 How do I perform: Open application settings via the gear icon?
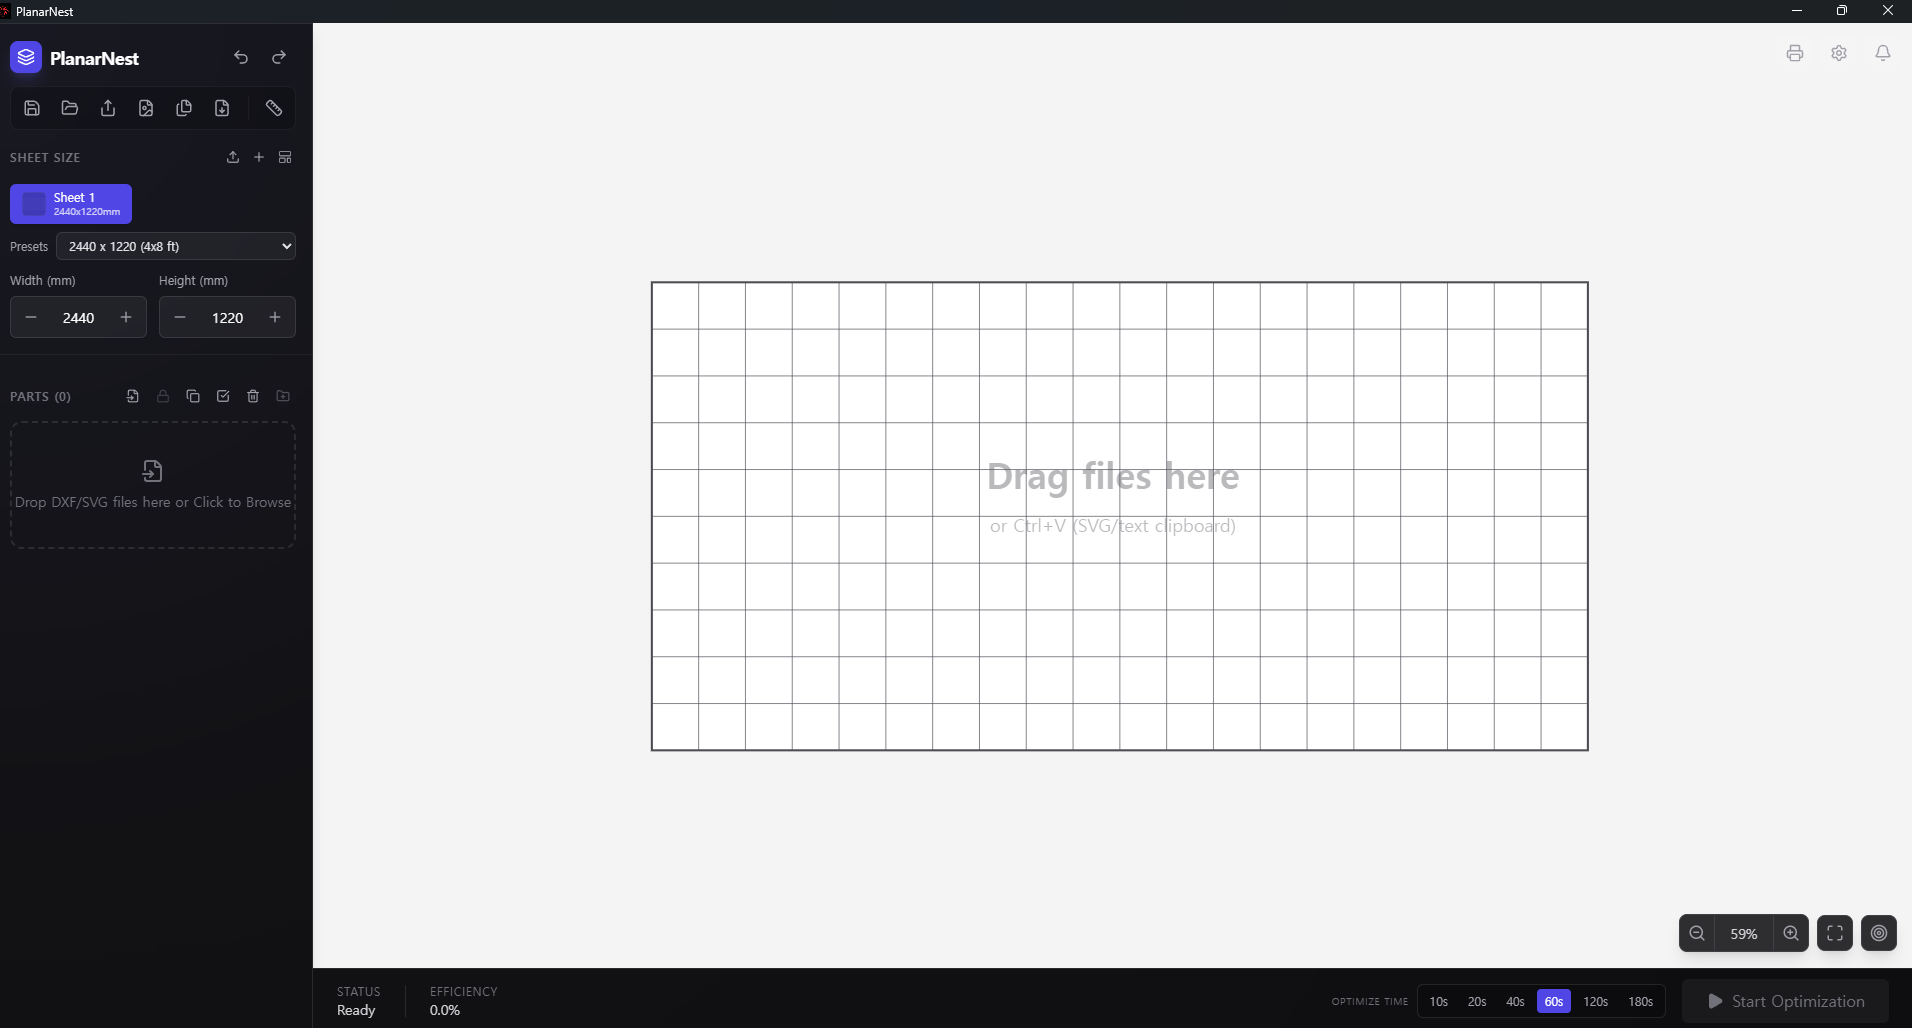pyautogui.click(x=1840, y=53)
